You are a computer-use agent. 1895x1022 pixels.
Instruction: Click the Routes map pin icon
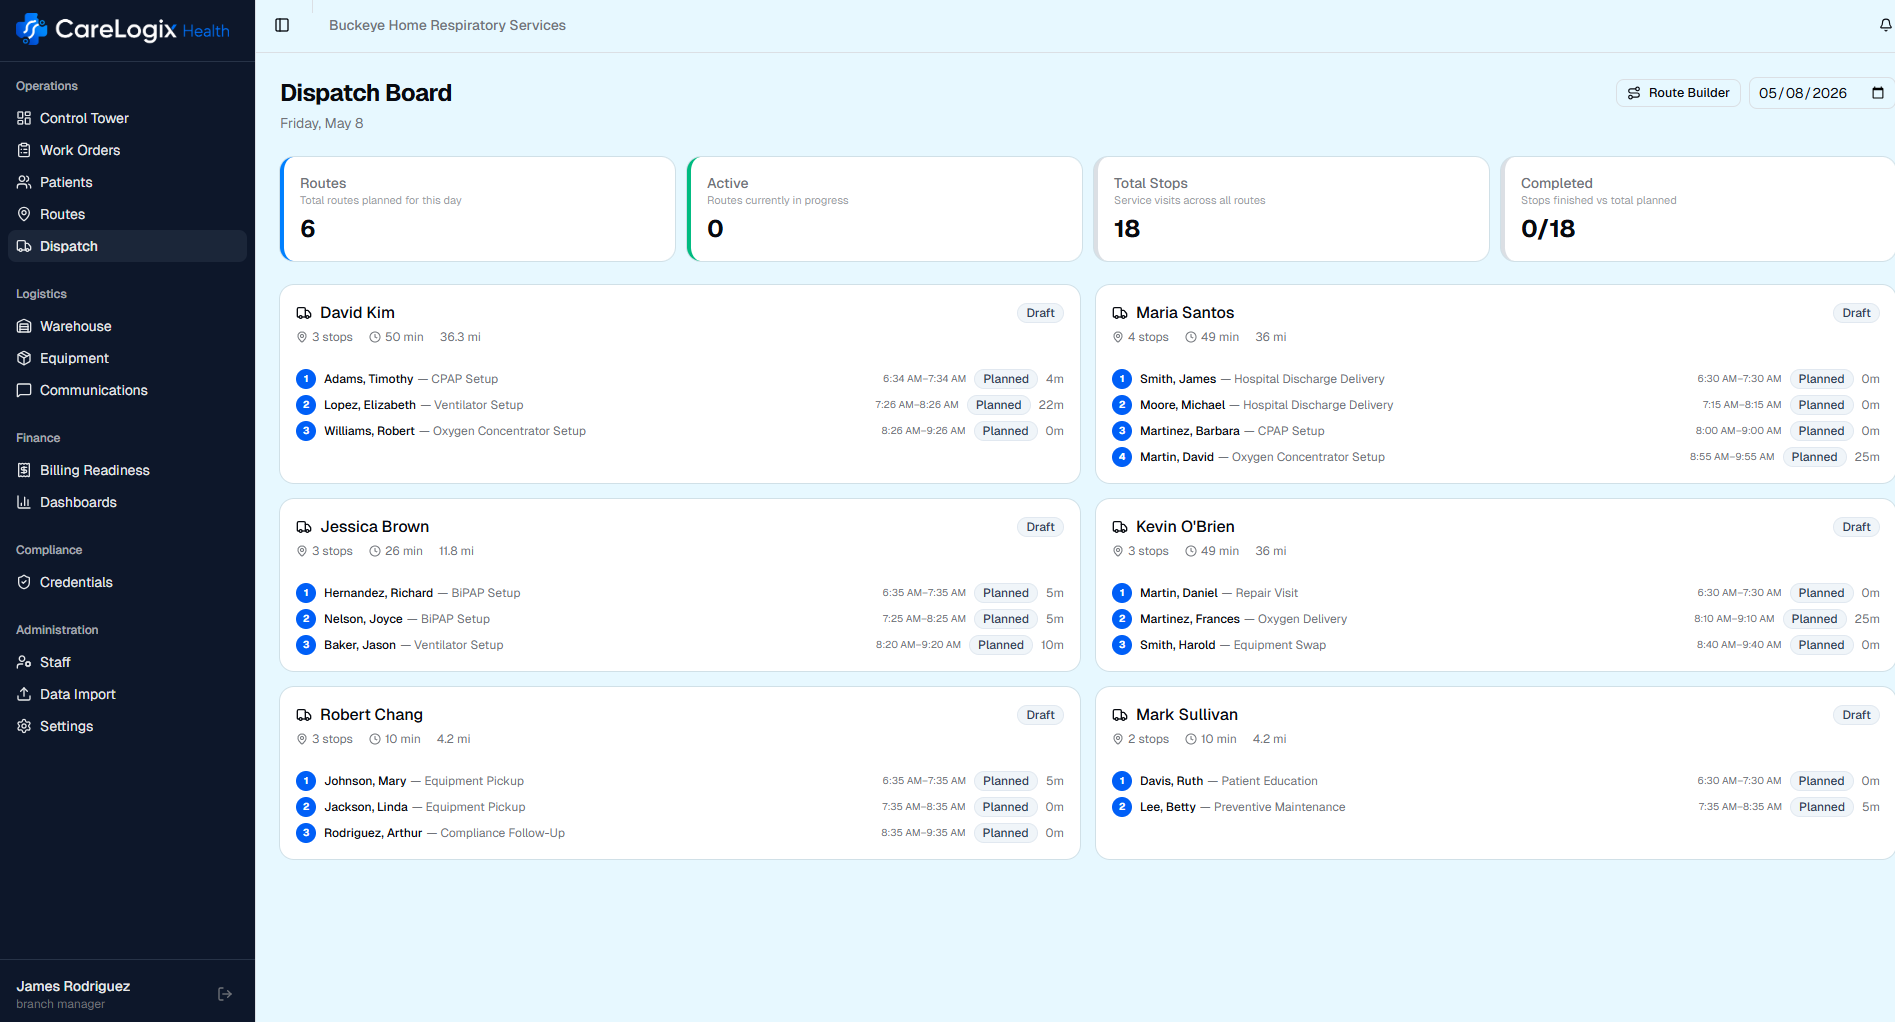point(24,214)
